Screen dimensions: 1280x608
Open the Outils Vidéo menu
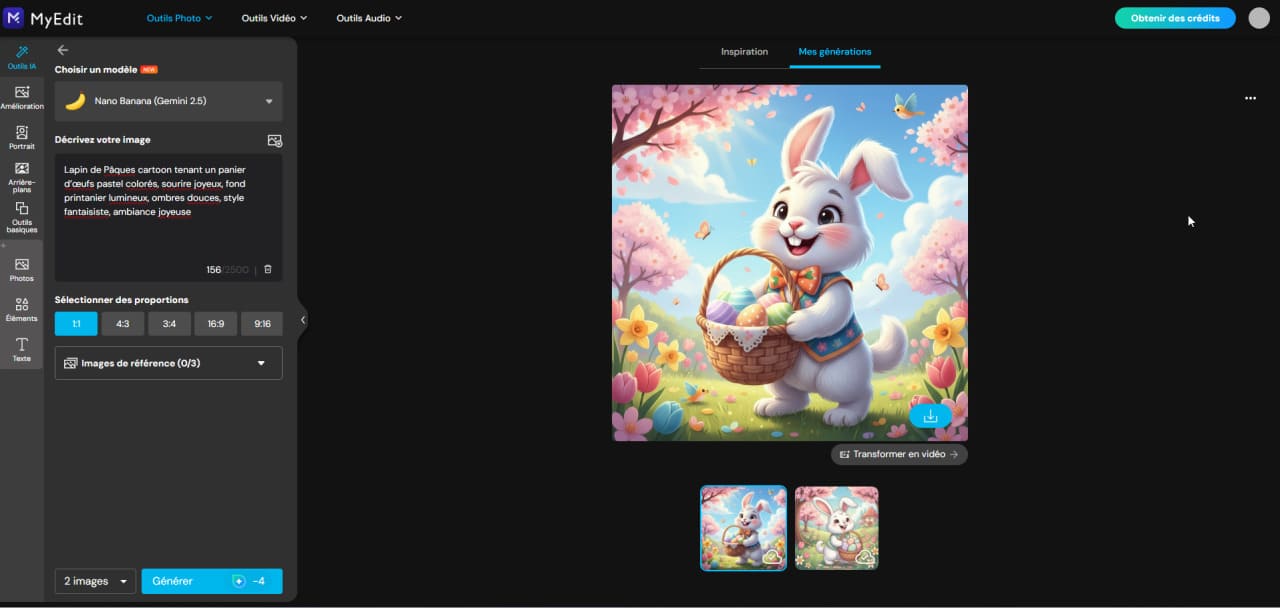(x=275, y=18)
